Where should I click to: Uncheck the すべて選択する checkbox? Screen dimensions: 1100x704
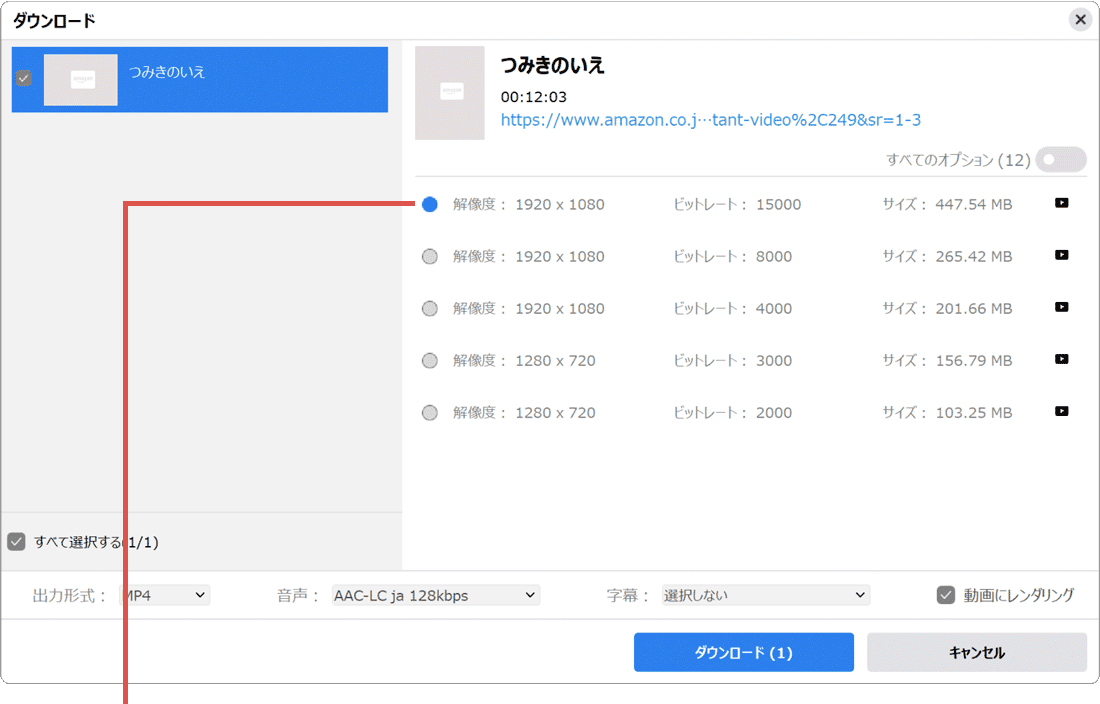pyautogui.click(x=16, y=541)
